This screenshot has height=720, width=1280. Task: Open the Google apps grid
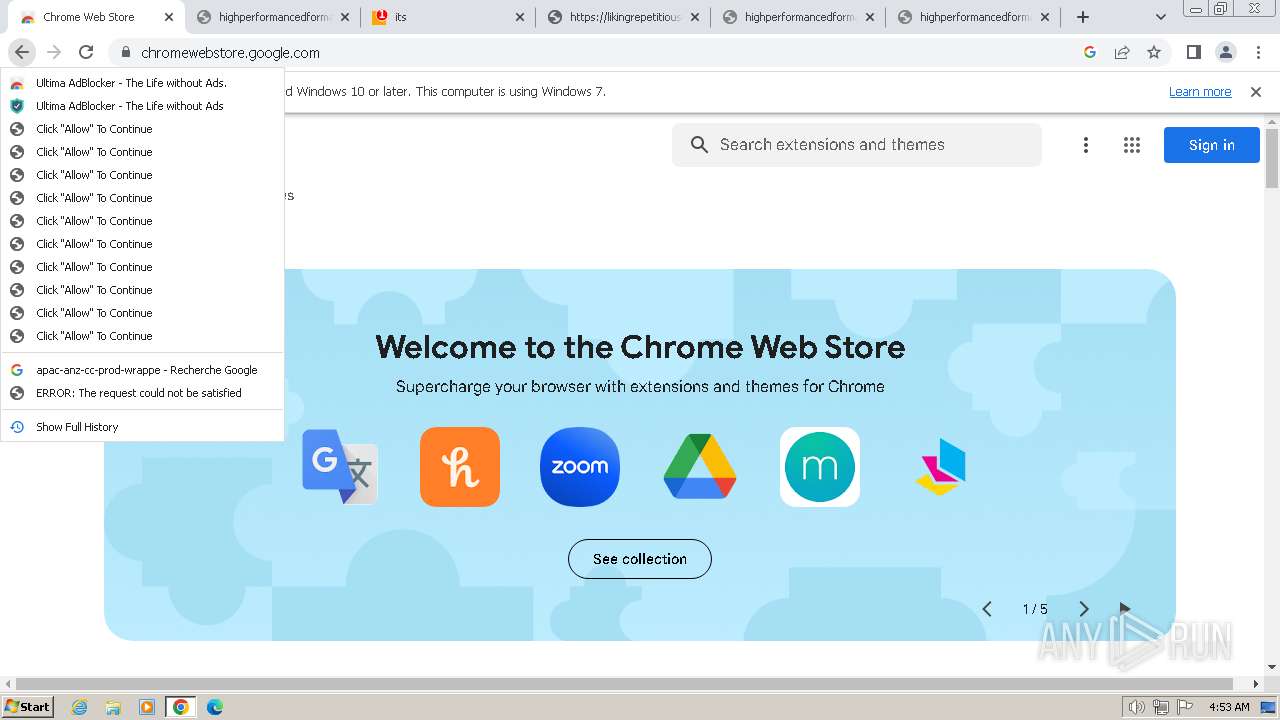[1132, 145]
